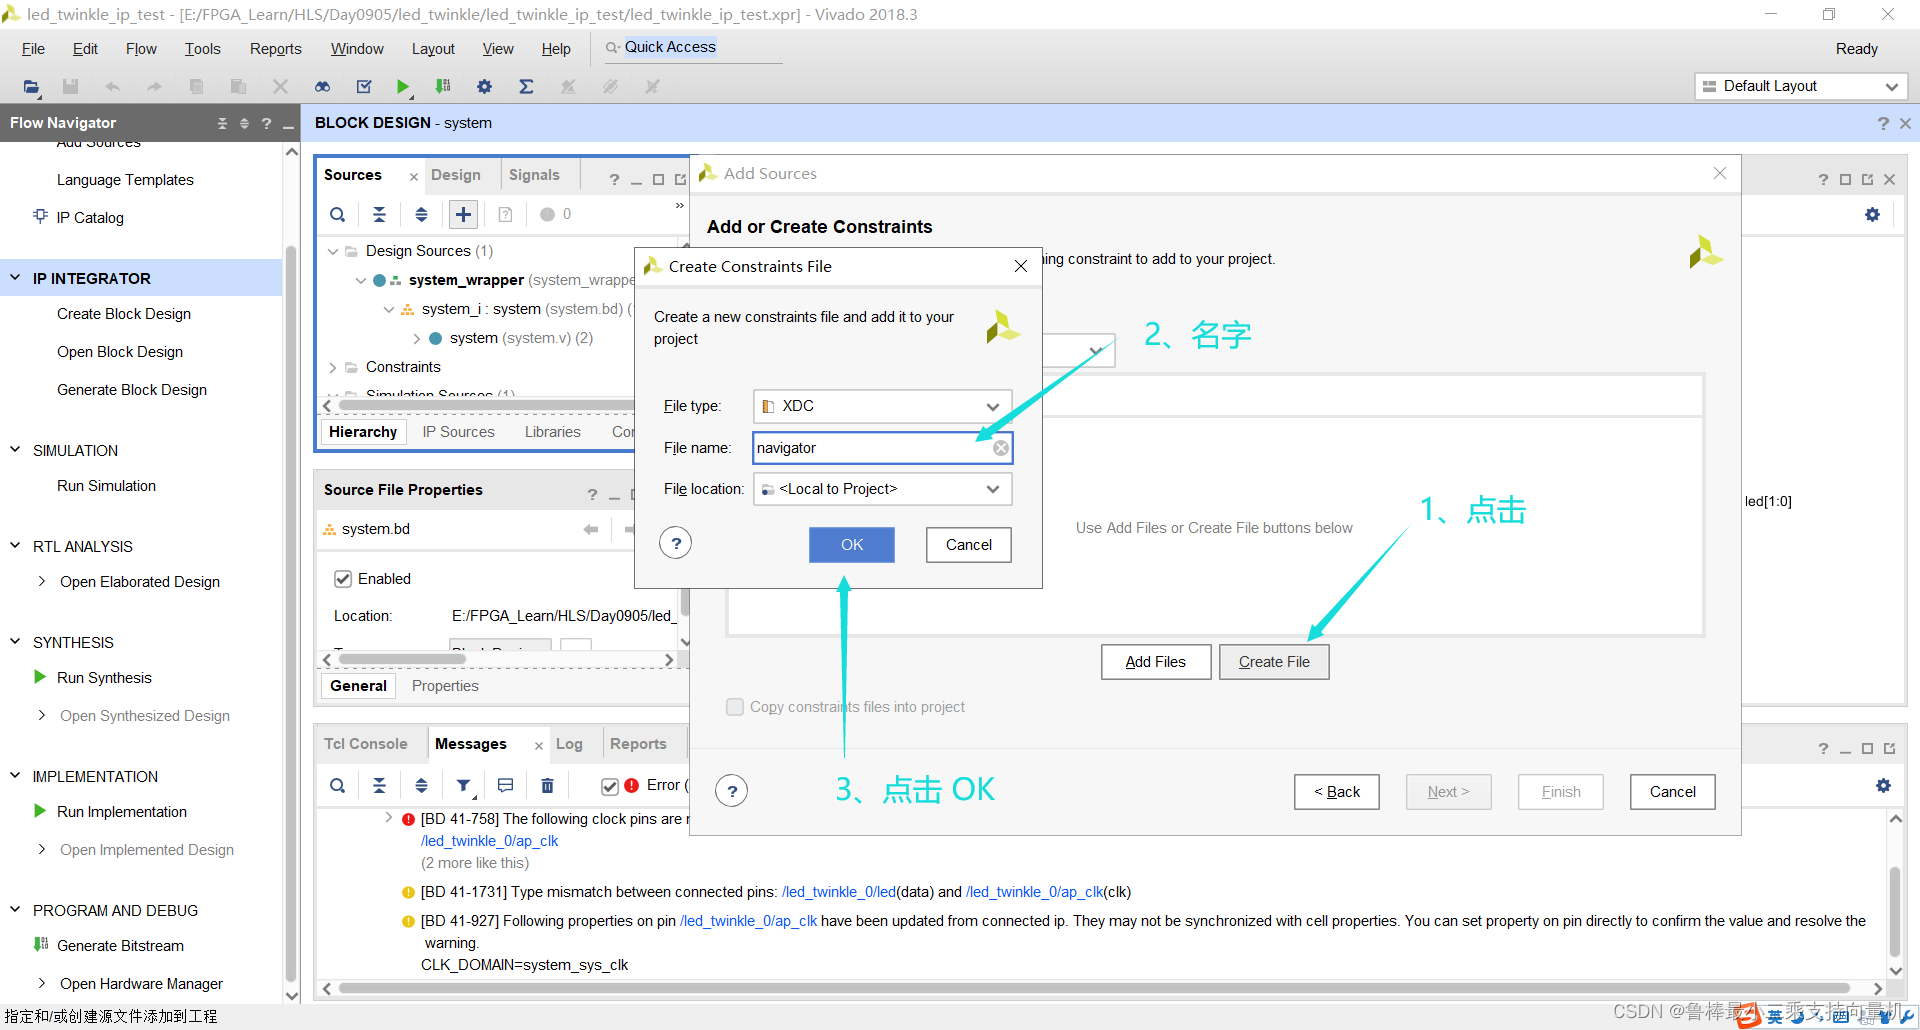Click the Messages horizontal scrollbar
1920x1030 pixels.
click(1095, 988)
